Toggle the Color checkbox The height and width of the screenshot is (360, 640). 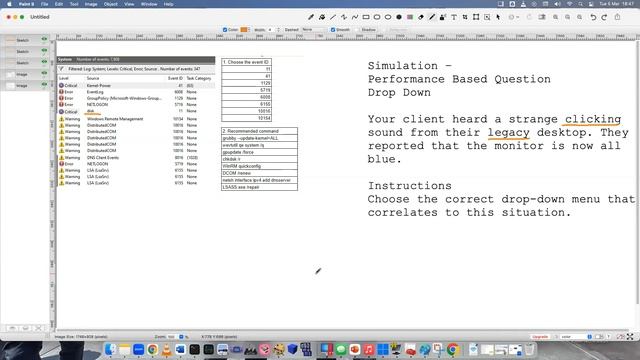(225, 30)
